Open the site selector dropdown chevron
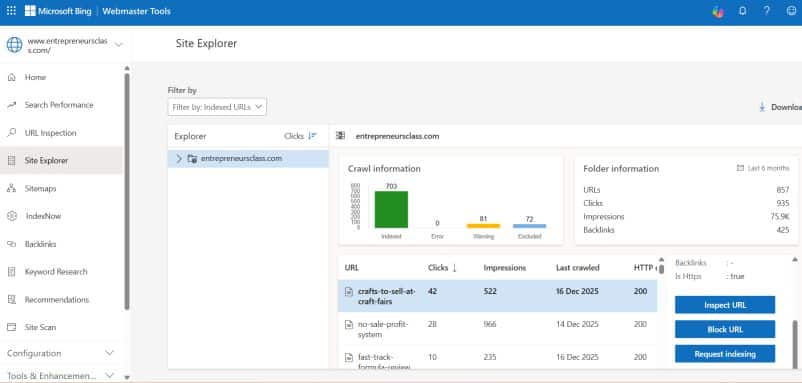Image resolution: width=802 pixels, height=383 pixels. tap(119, 45)
